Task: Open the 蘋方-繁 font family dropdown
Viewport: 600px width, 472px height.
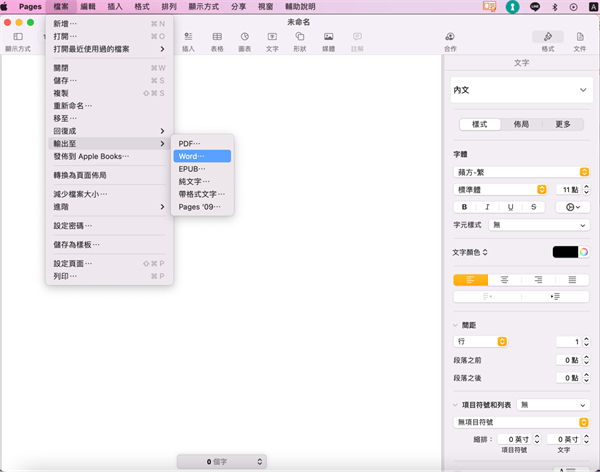Action: 520,172
